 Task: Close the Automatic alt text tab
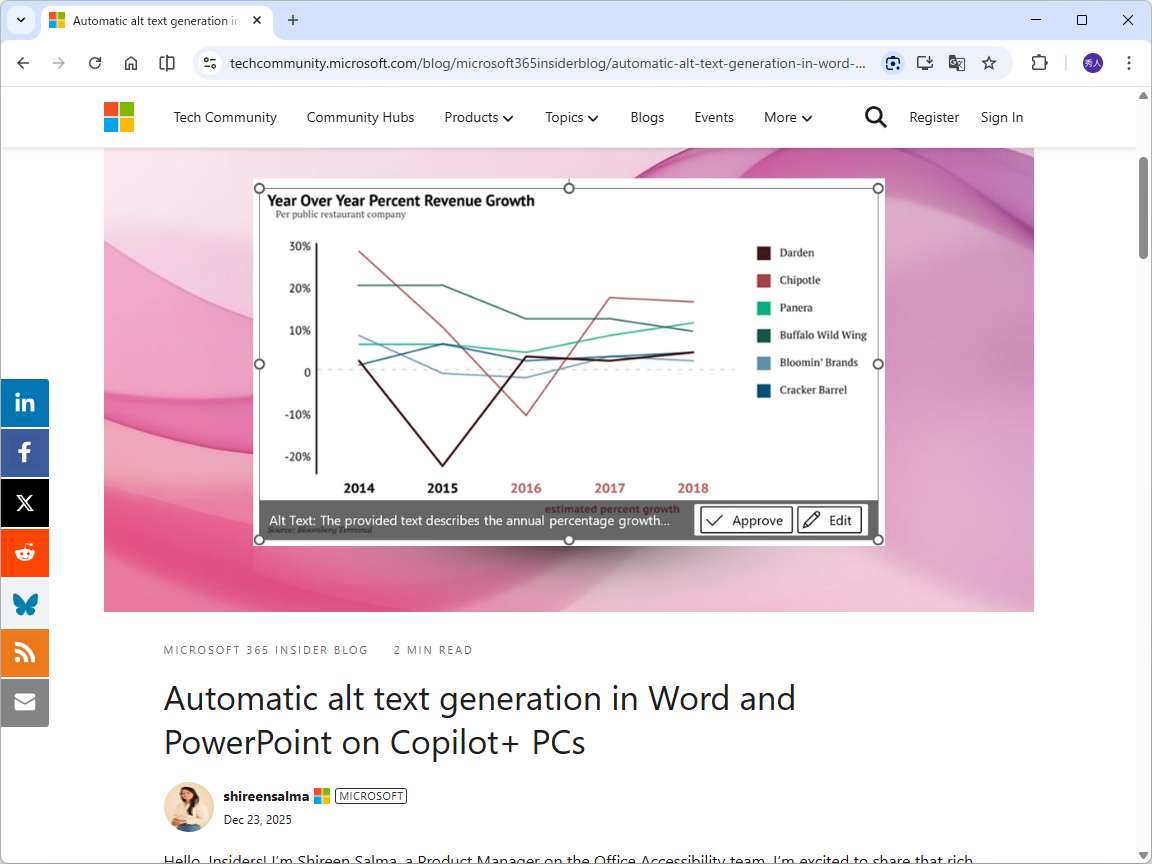[x=257, y=21]
